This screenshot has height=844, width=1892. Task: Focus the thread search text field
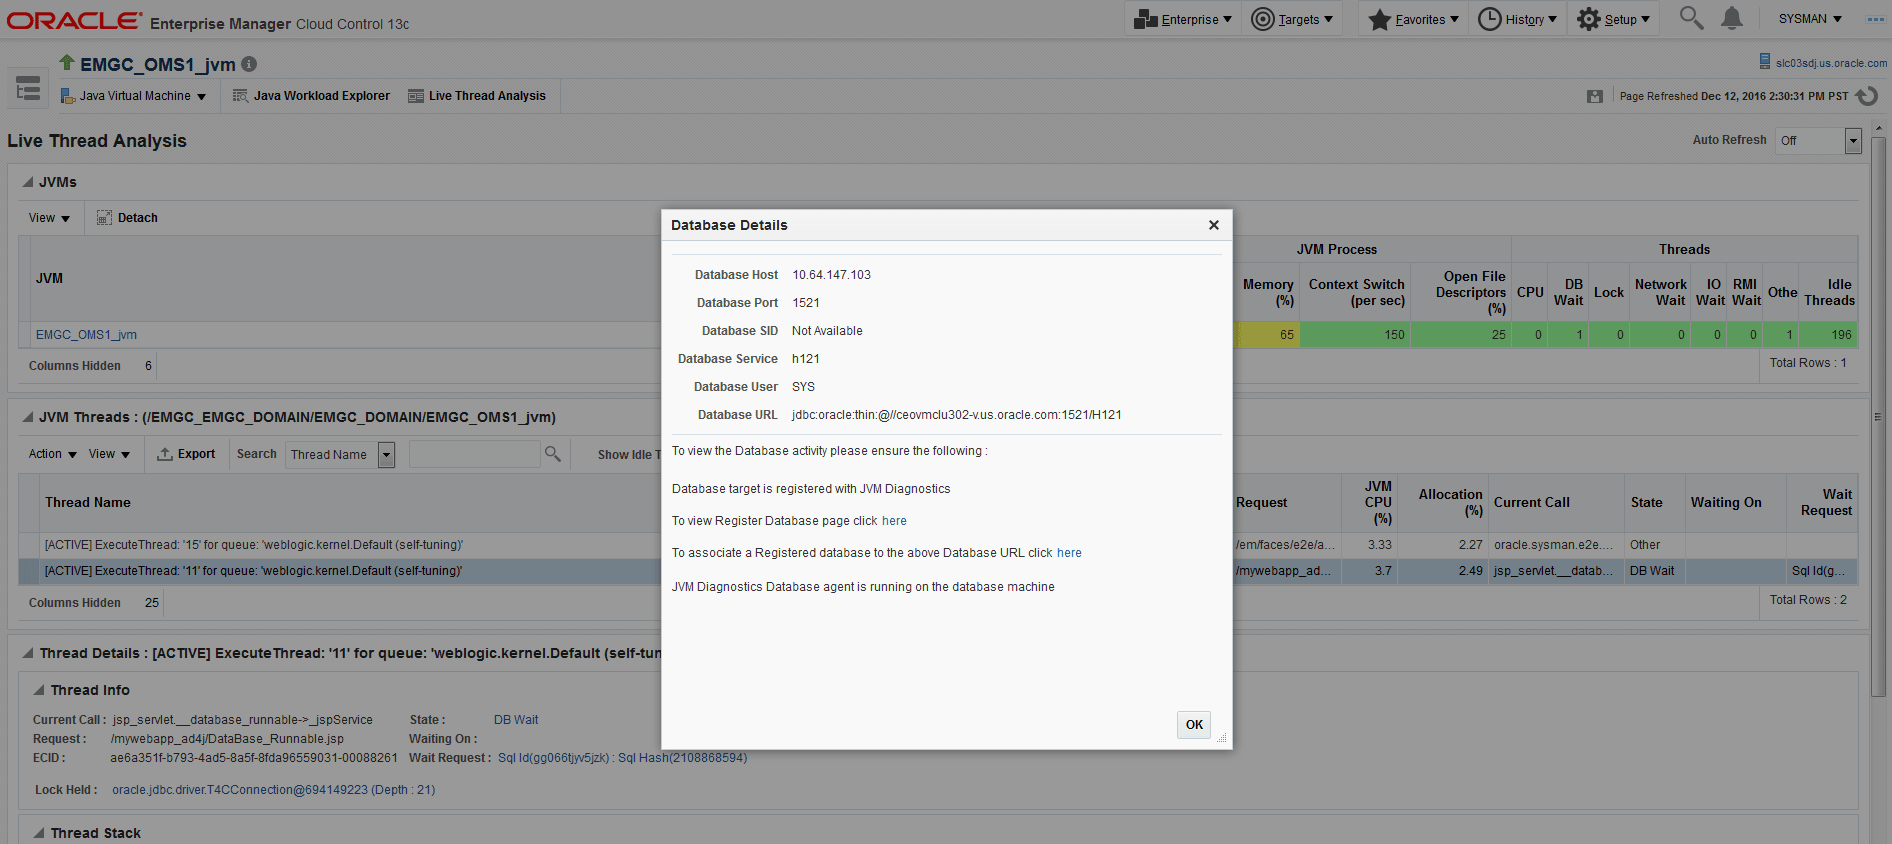(474, 455)
